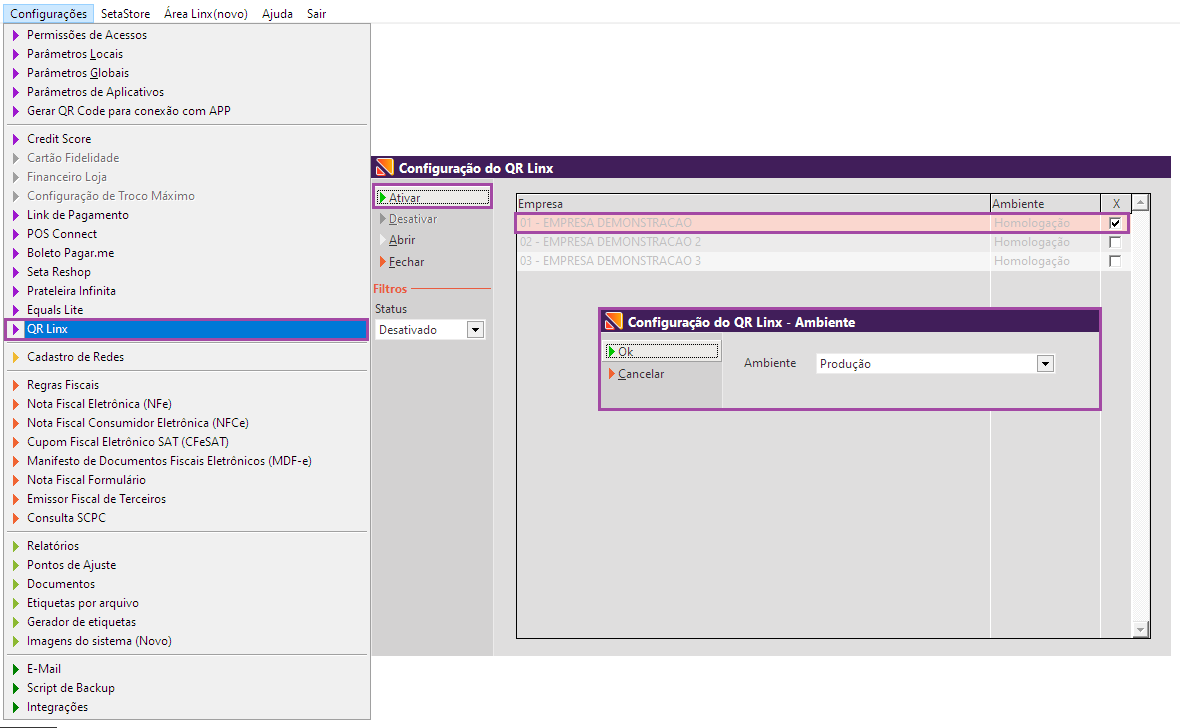The width and height of the screenshot is (1180, 728).
Task: Open the Configurações menu
Action: tap(48, 14)
